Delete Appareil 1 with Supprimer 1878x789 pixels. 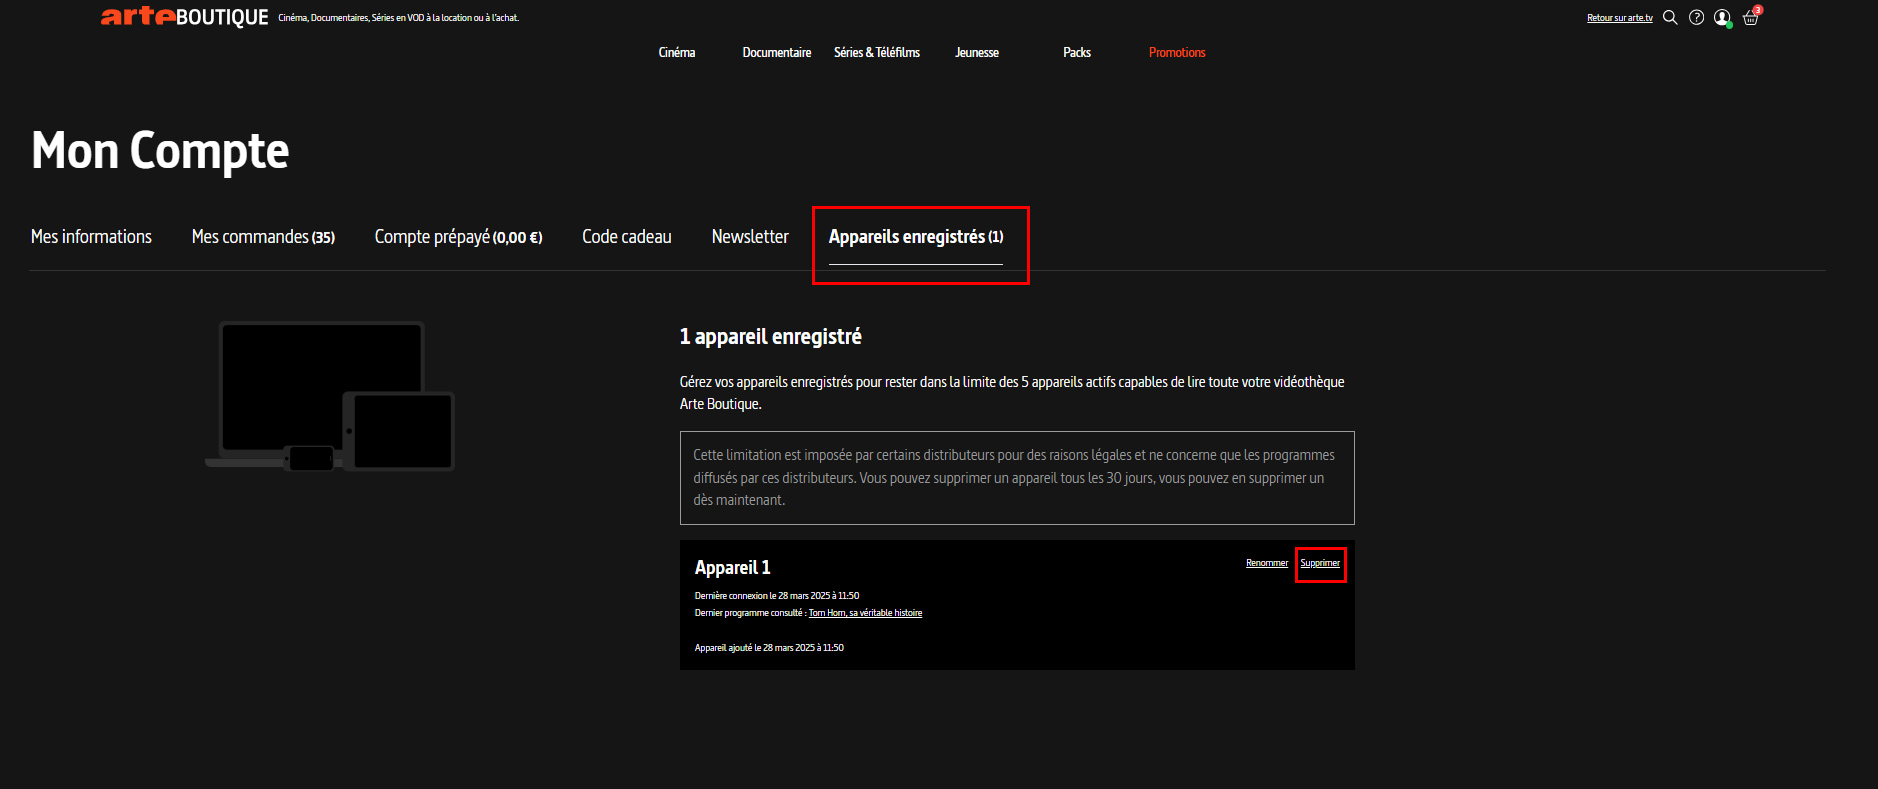pos(1320,563)
